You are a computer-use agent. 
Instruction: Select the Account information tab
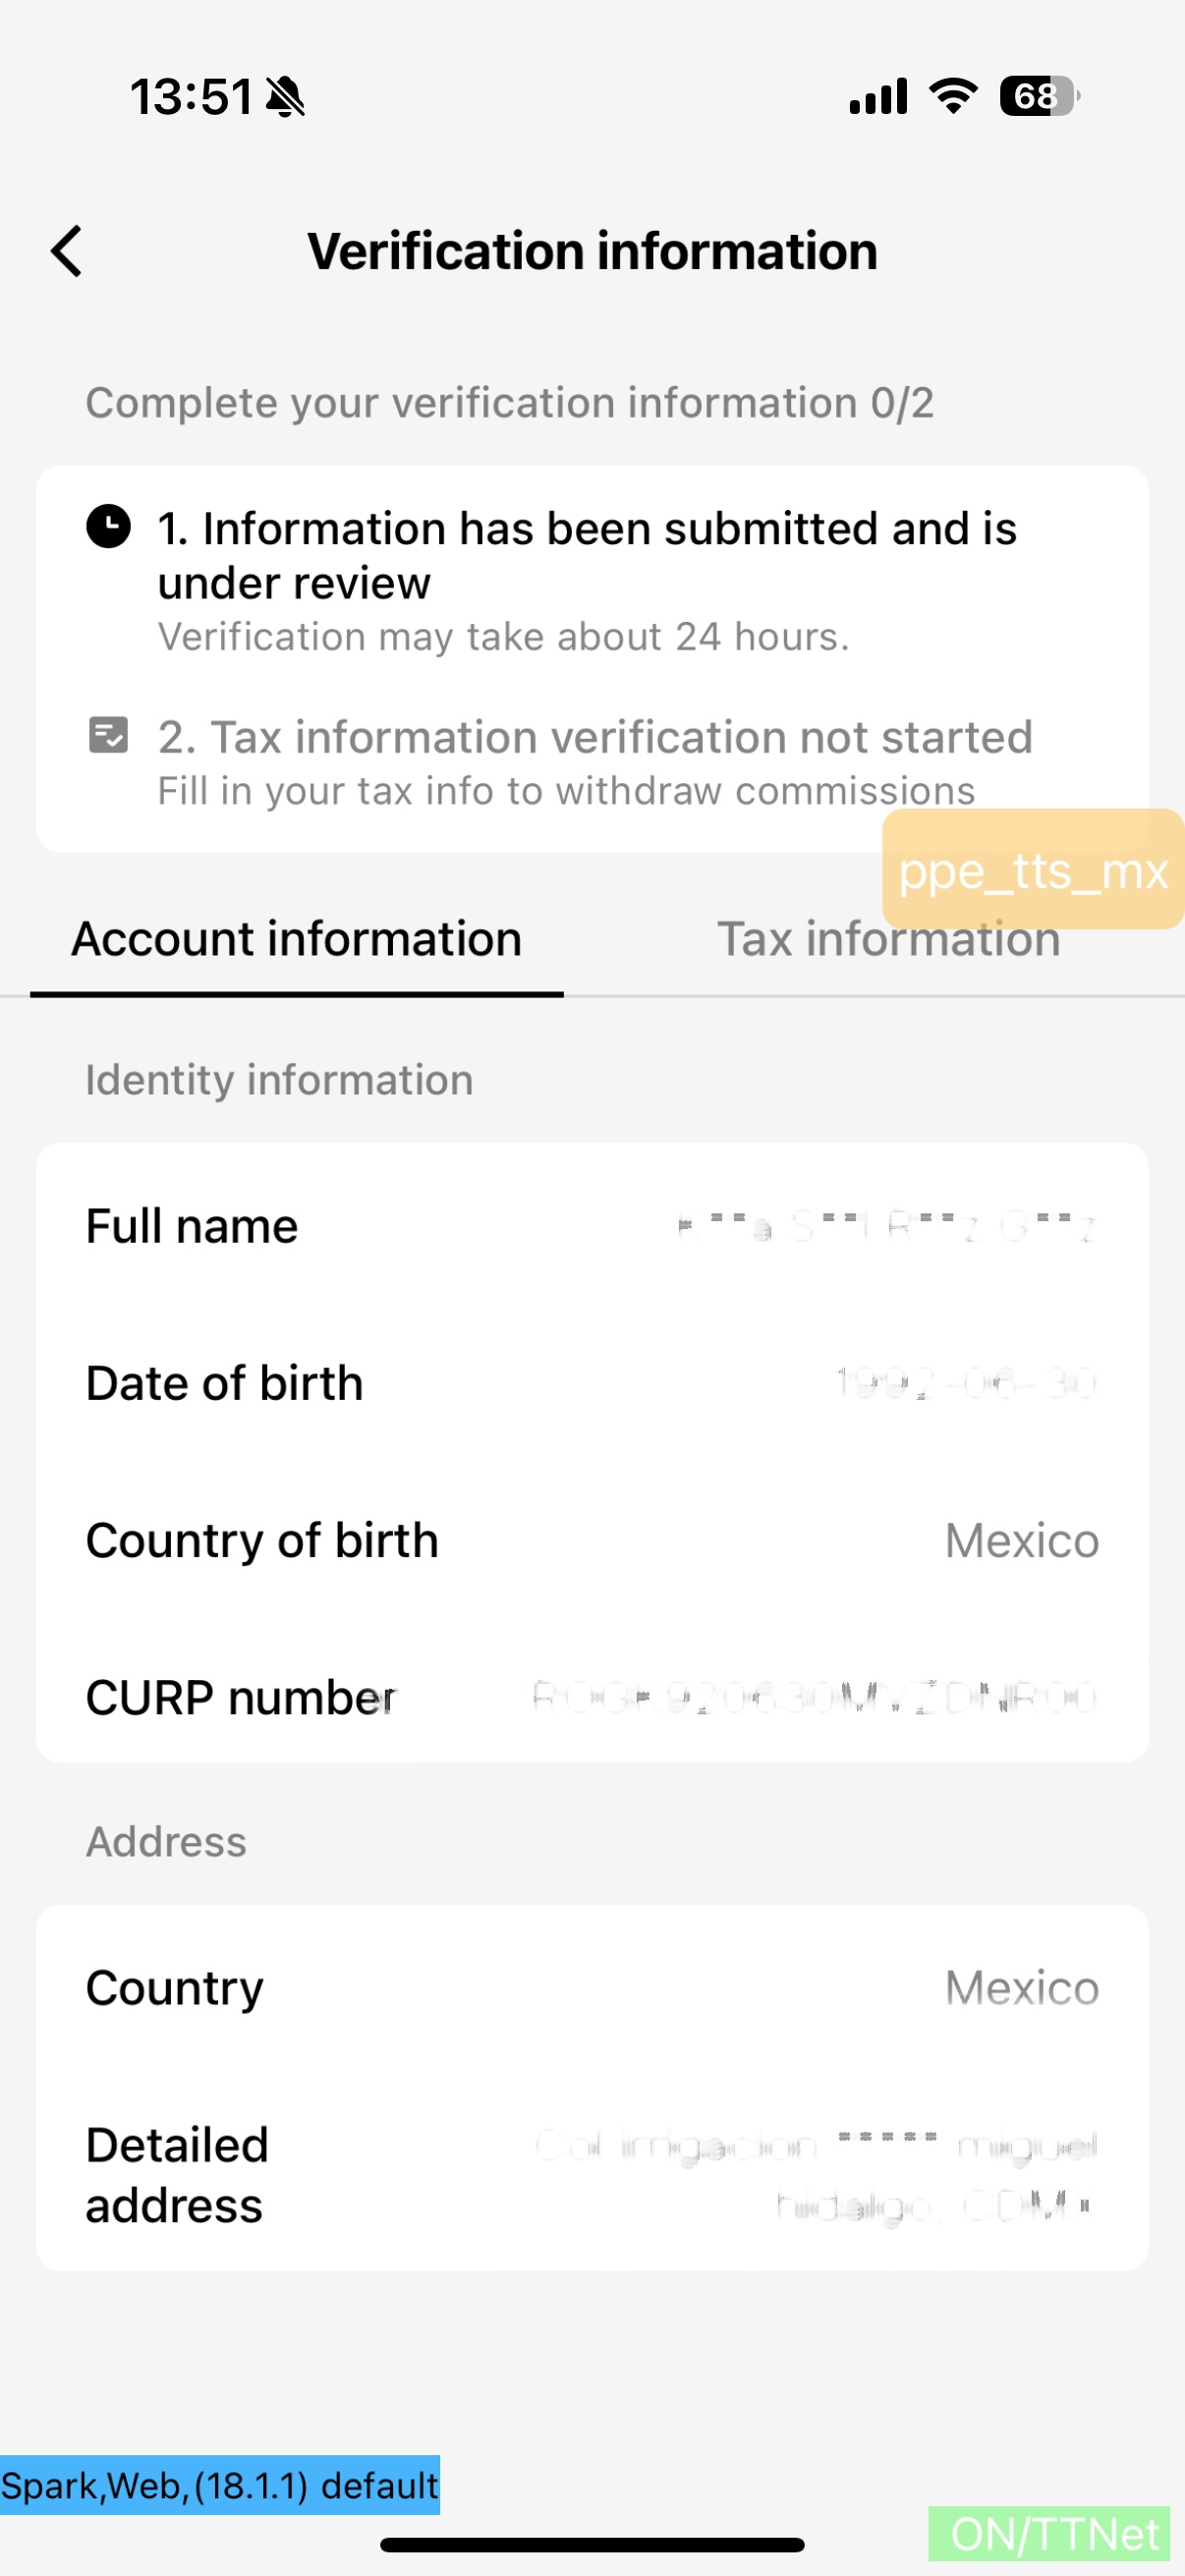point(297,940)
